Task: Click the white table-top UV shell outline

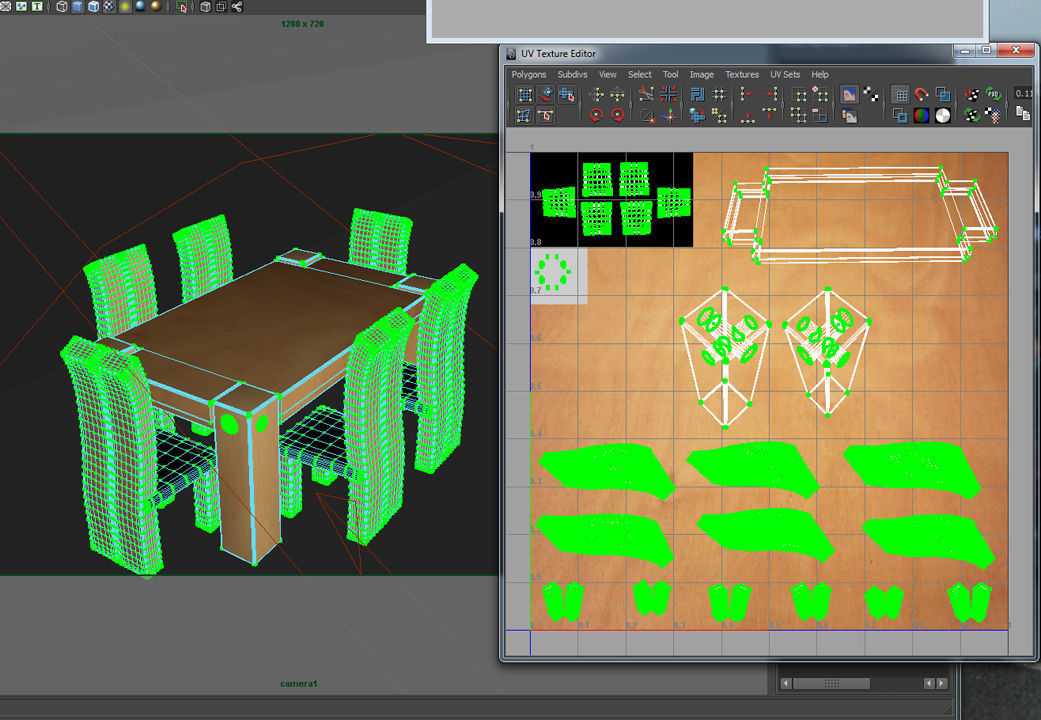Action: pos(859,214)
